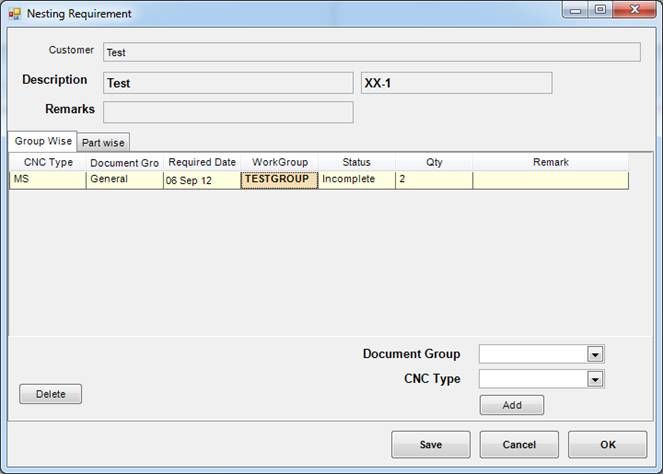Maximize the Nesting Requirement window
The height and width of the screenshot is (474, 663).
click(x=600, y=10)
